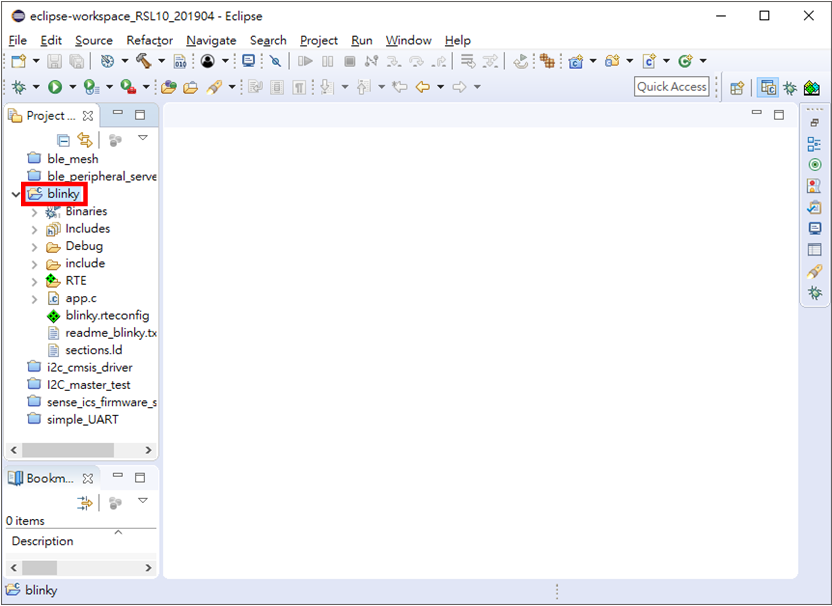Select the blinky.rteconfig file
Image resolution: width=832 pixels, height=606 pixels.
(106, 315)
